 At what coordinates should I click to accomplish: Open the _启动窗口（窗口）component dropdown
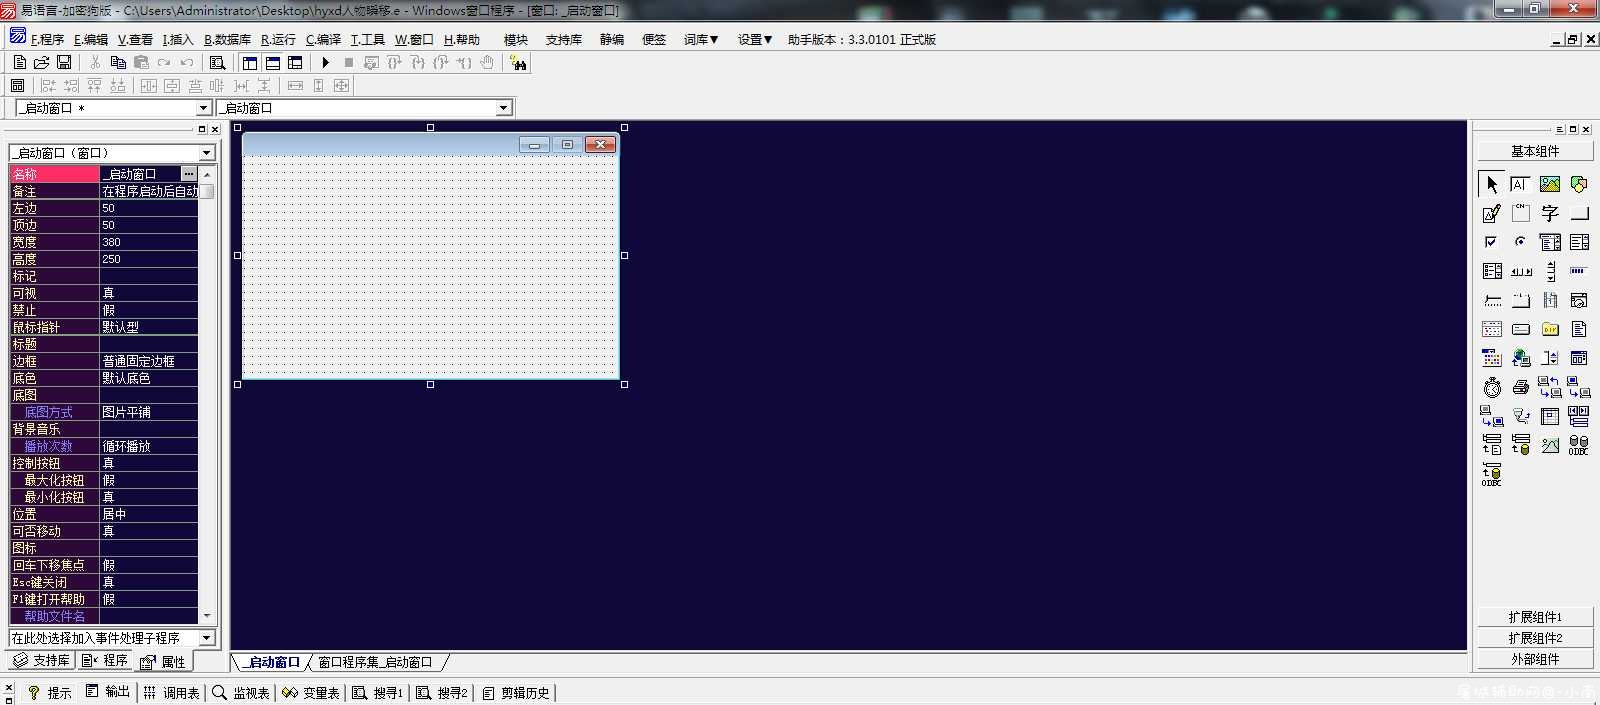(x=112, y=153)
